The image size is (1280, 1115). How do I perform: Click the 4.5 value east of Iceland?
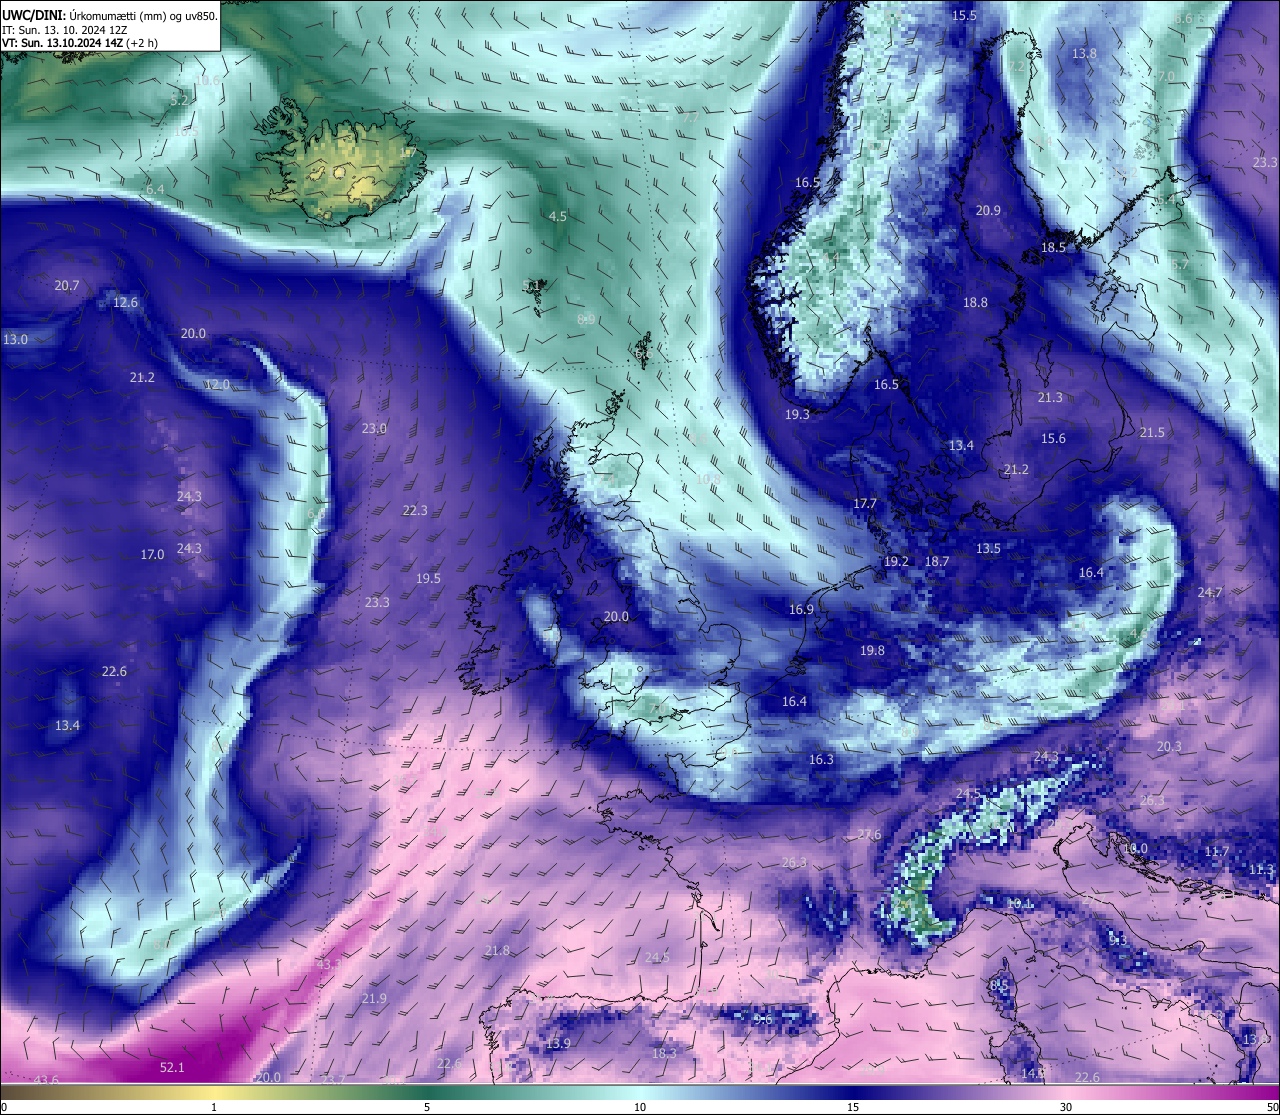[558, 216]
